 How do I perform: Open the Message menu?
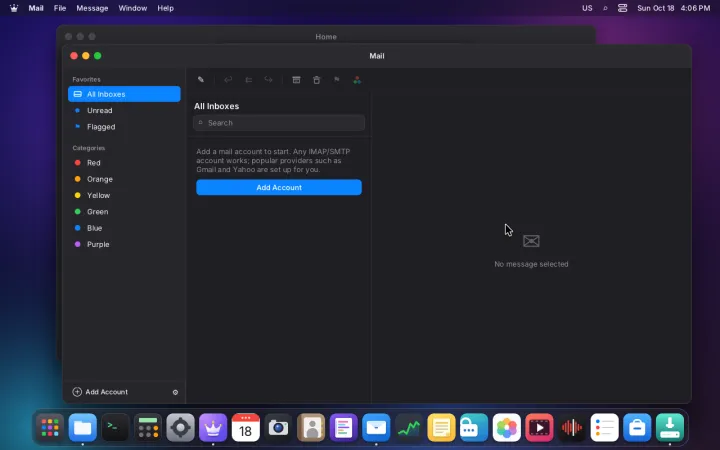tap(92, 8)
